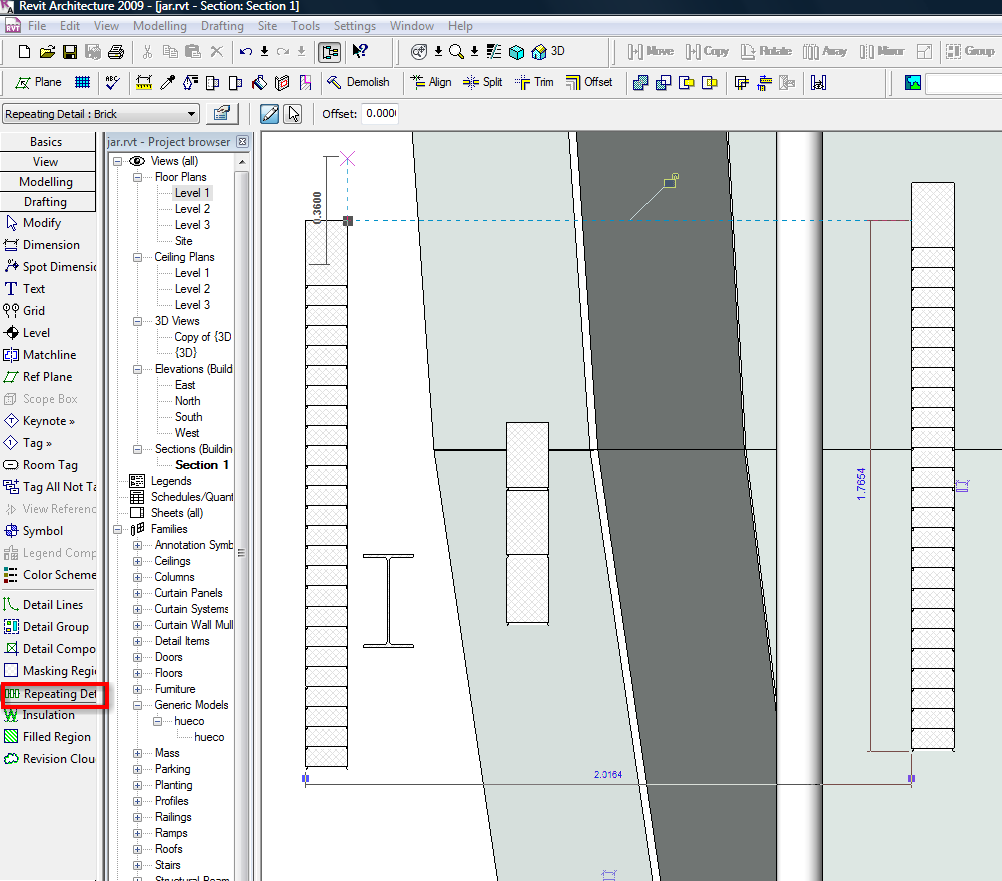Open the default 3D view
The height and width of the screenshot is (881, 1002).
[x=548, y=51]
